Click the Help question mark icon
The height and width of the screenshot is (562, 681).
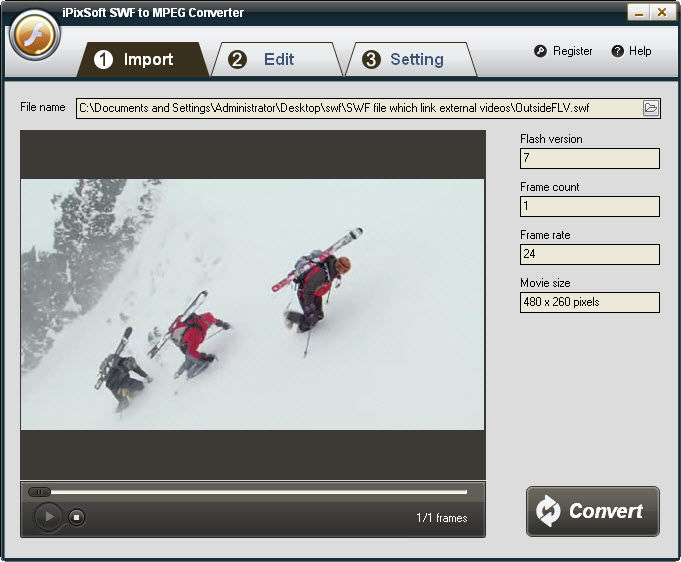click(x=617, y=51)
